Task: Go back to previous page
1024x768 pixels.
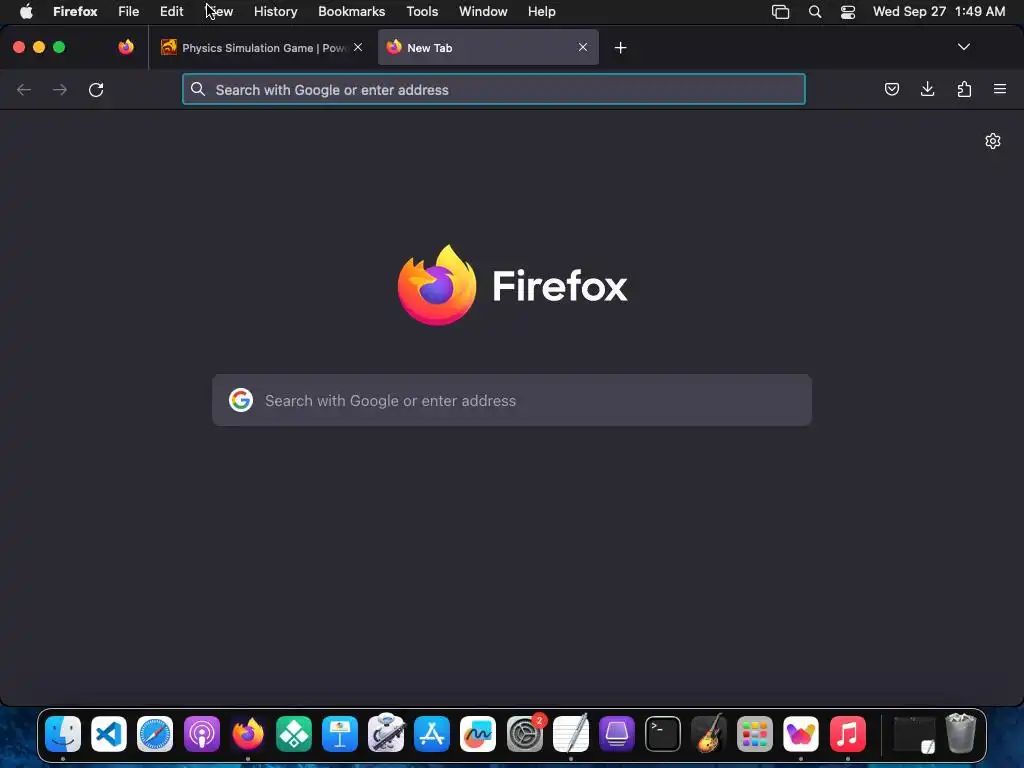Action: point(24,89)
